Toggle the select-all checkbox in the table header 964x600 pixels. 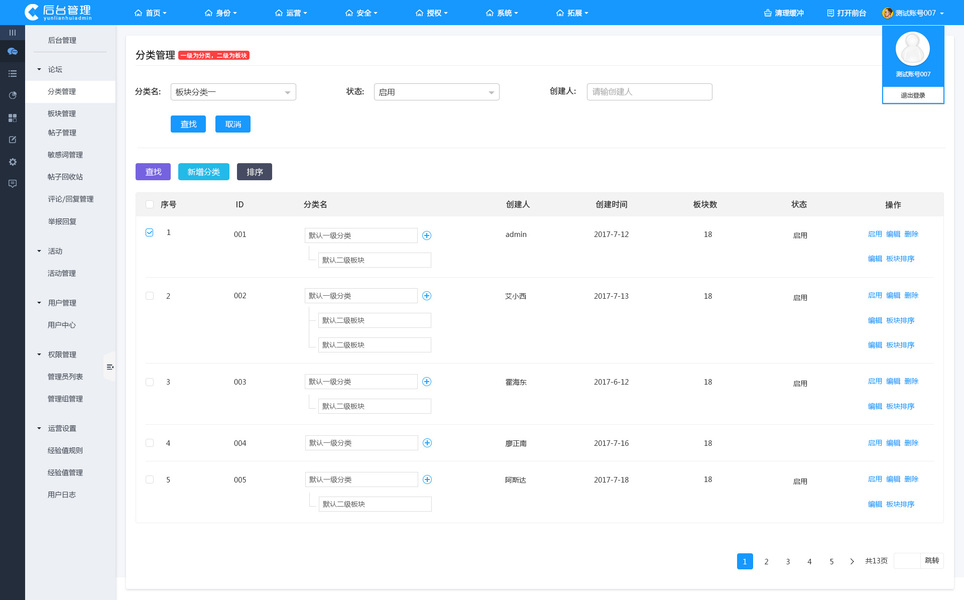coord(149,204)
